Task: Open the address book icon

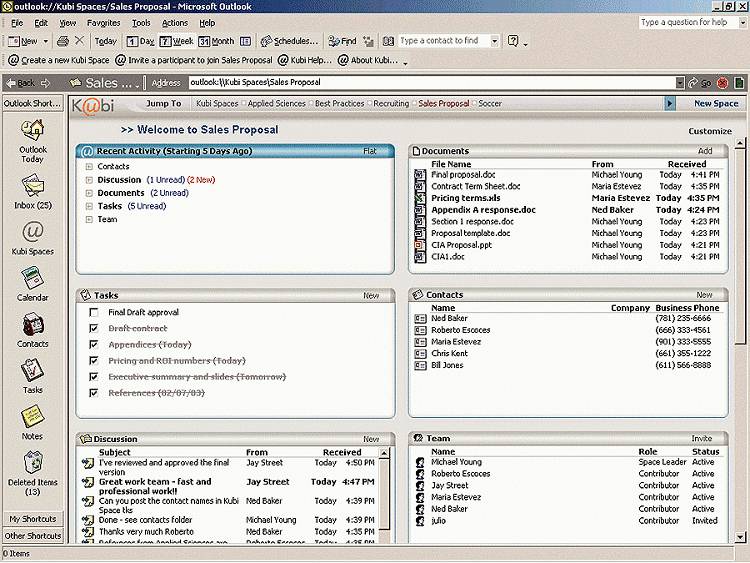Action: (x=388, y=41)
